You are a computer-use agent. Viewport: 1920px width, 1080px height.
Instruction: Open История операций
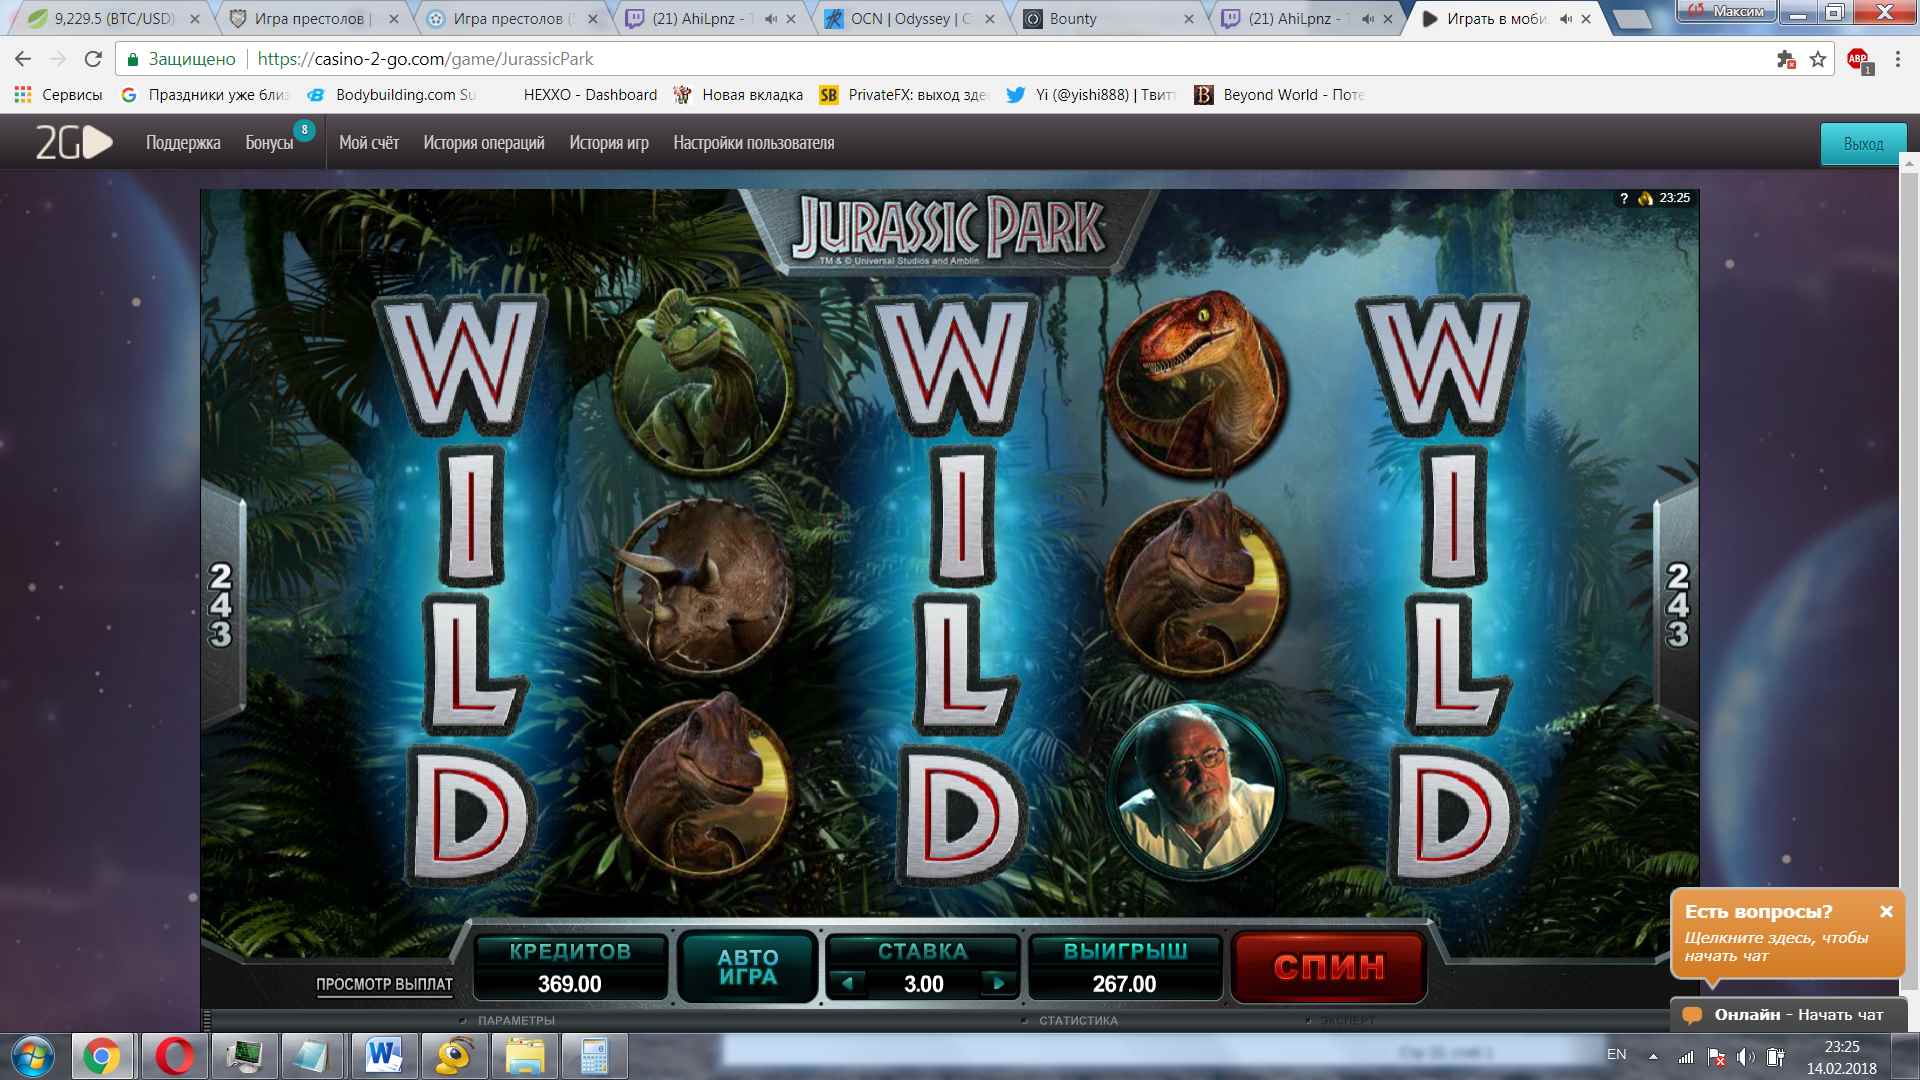point(484,143)
